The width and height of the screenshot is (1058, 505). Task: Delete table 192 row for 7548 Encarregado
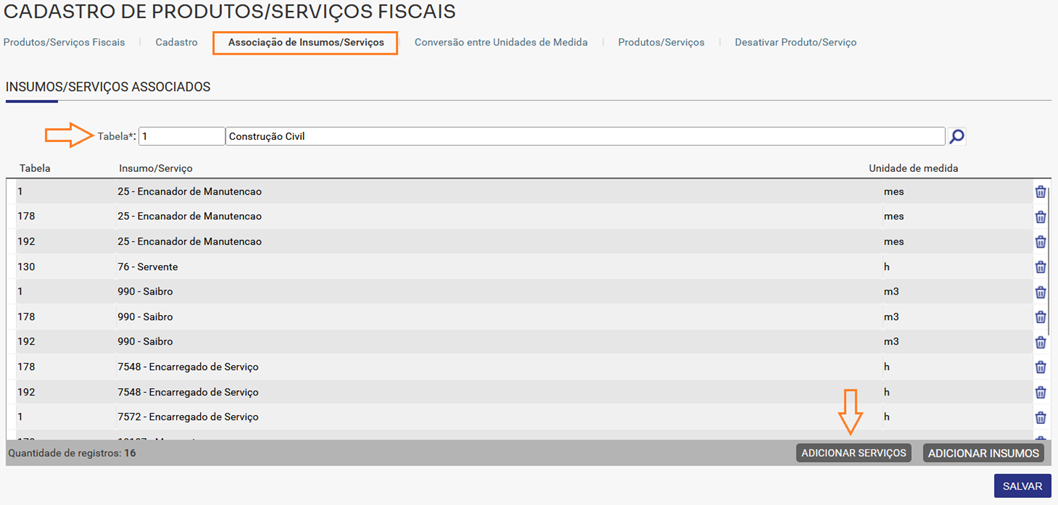pos(1040,392)
